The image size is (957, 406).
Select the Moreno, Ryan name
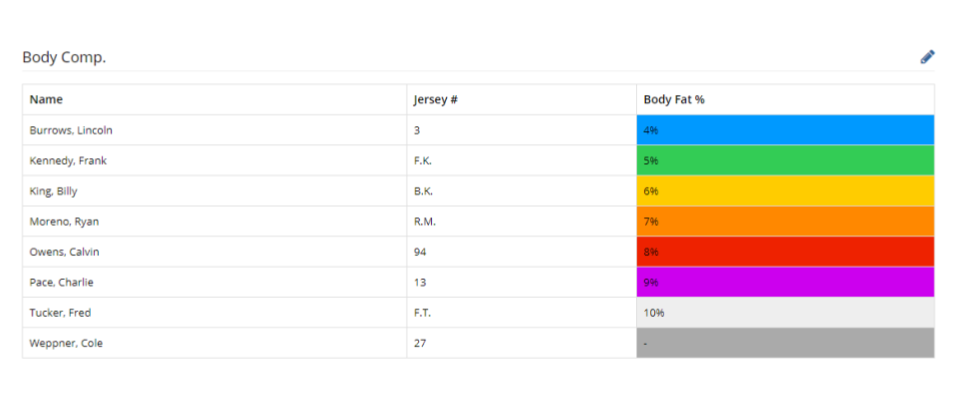[x=64, y=222]
